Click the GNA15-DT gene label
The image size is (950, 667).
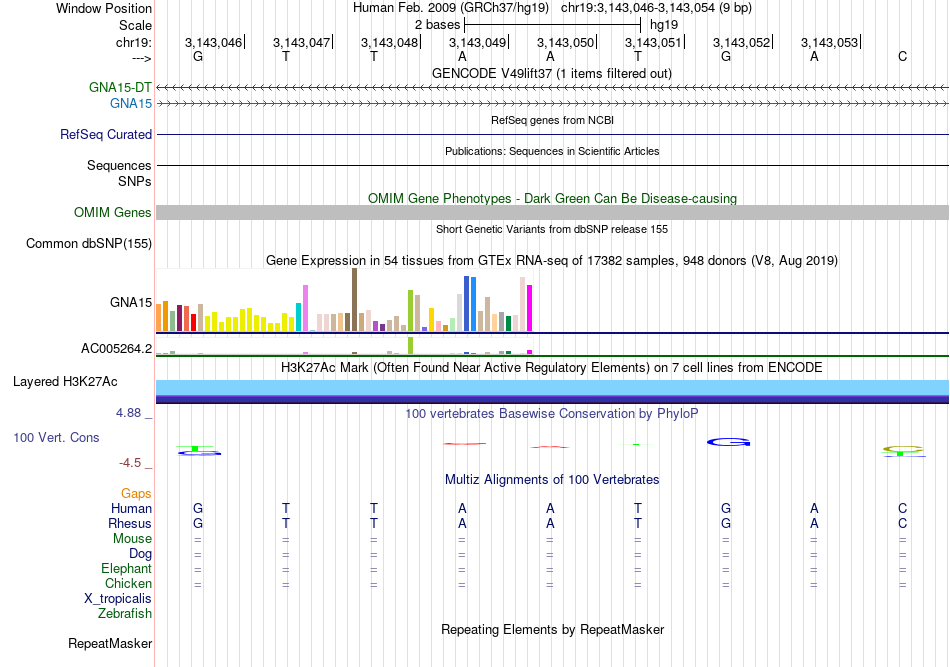point(120,87)
